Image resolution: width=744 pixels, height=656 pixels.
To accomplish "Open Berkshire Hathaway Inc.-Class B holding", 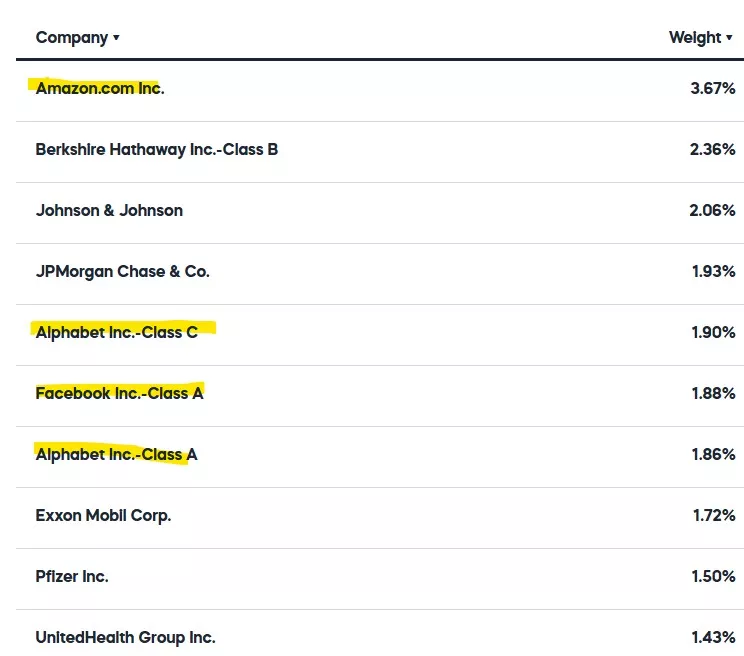I will point(157,149).
